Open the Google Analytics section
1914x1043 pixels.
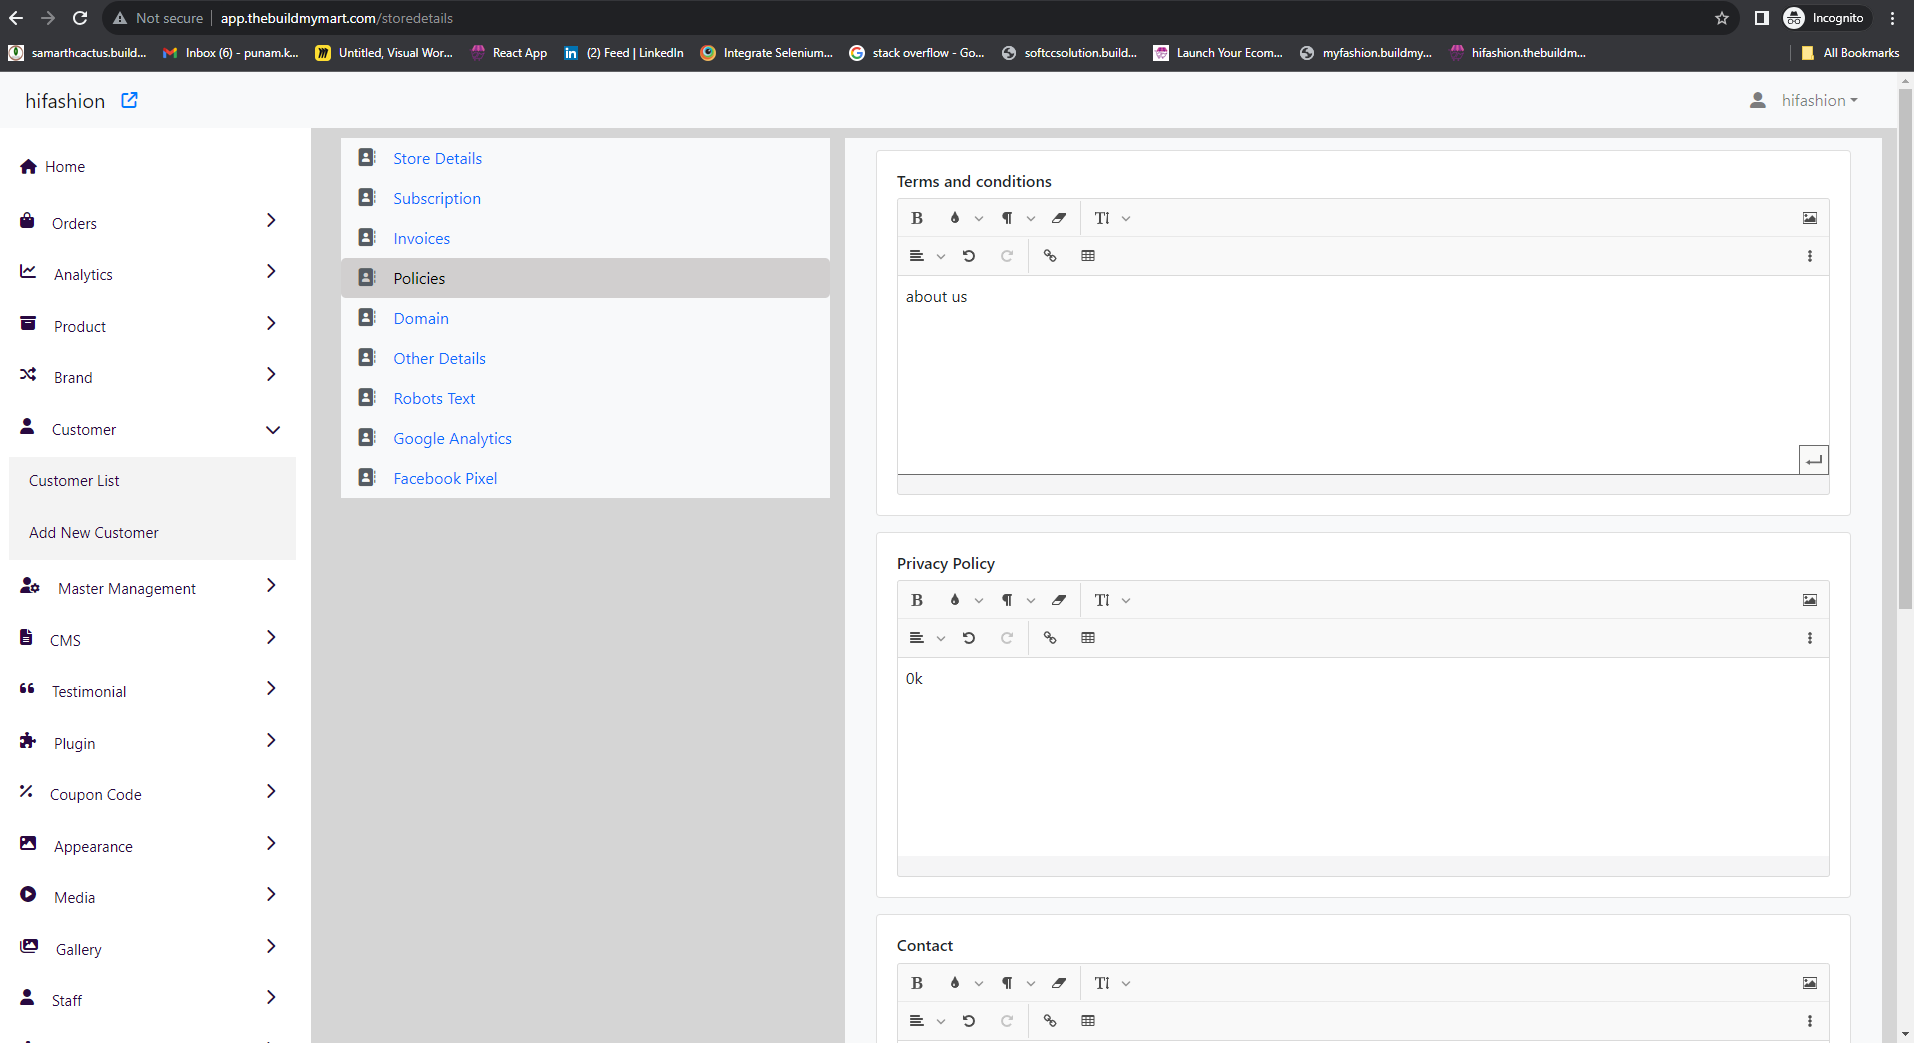click(452, 438)
